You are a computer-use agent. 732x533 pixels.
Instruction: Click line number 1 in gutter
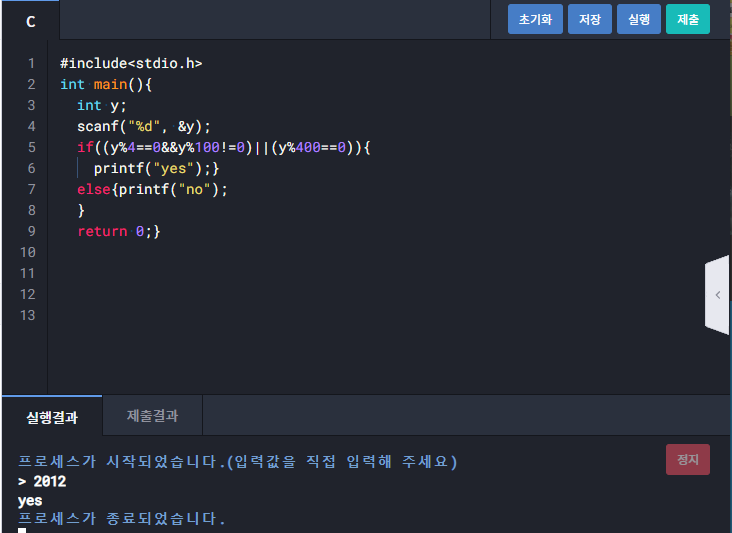[x=31, y=63]
